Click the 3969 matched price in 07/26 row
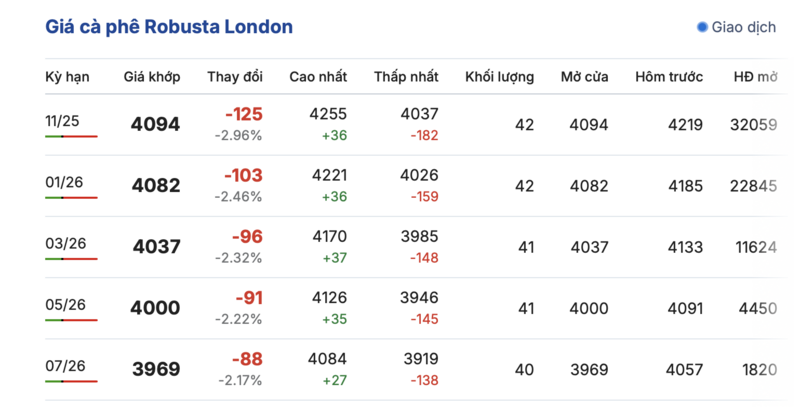The image size is (800, 410). click(155, 370)
